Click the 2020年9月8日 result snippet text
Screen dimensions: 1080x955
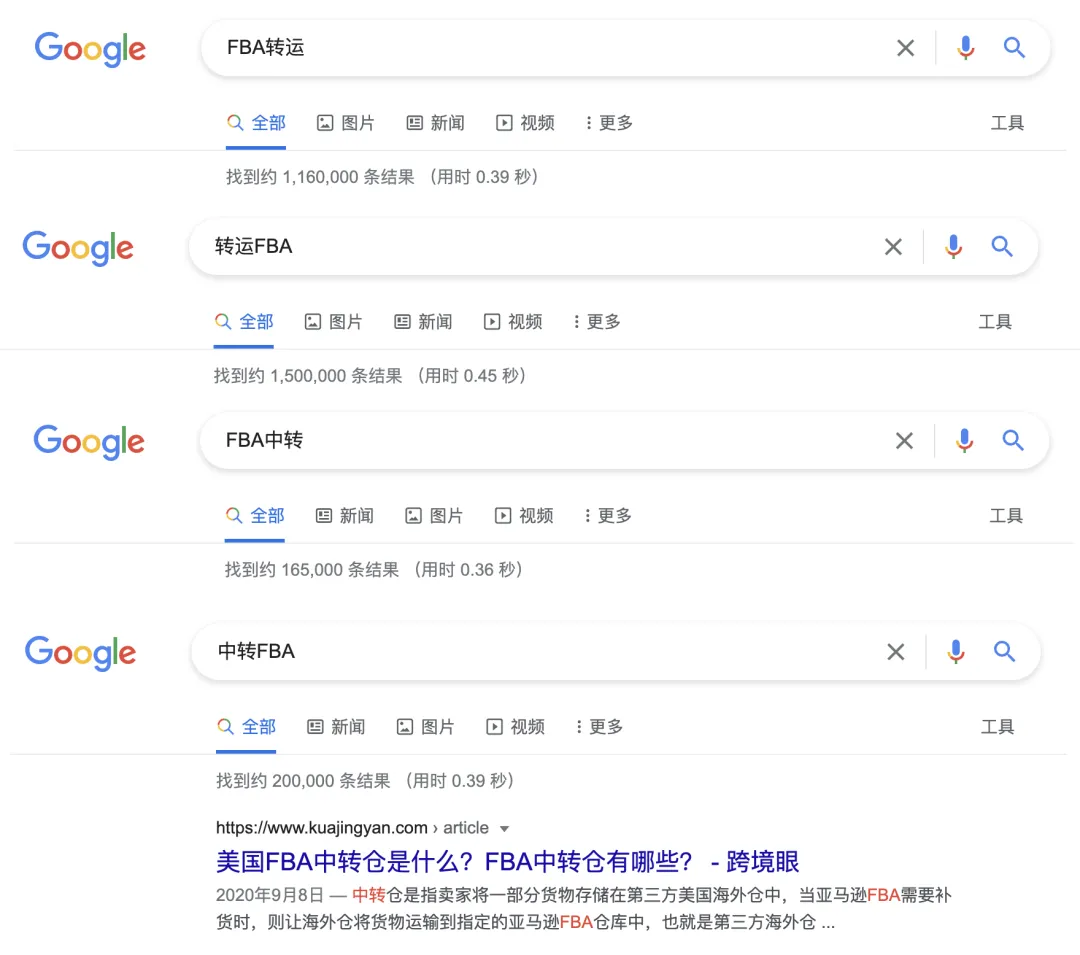583,909
